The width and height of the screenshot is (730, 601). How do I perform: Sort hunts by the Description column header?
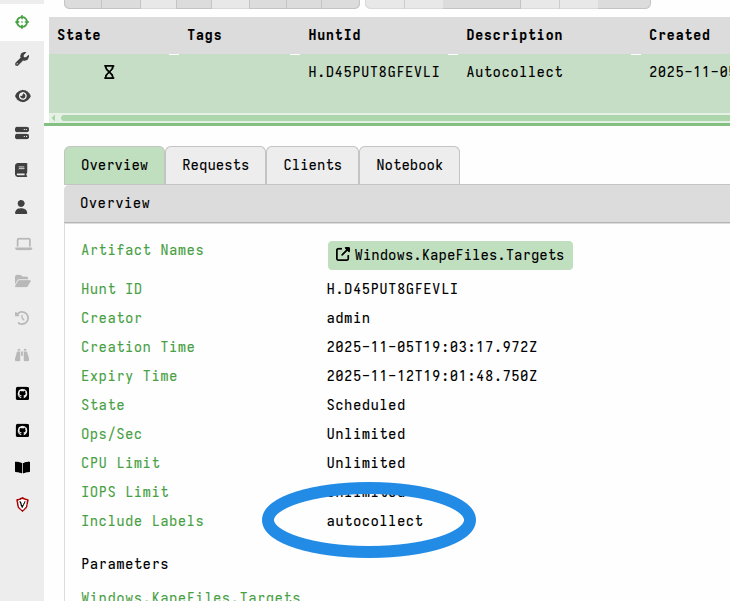[514, 35]
